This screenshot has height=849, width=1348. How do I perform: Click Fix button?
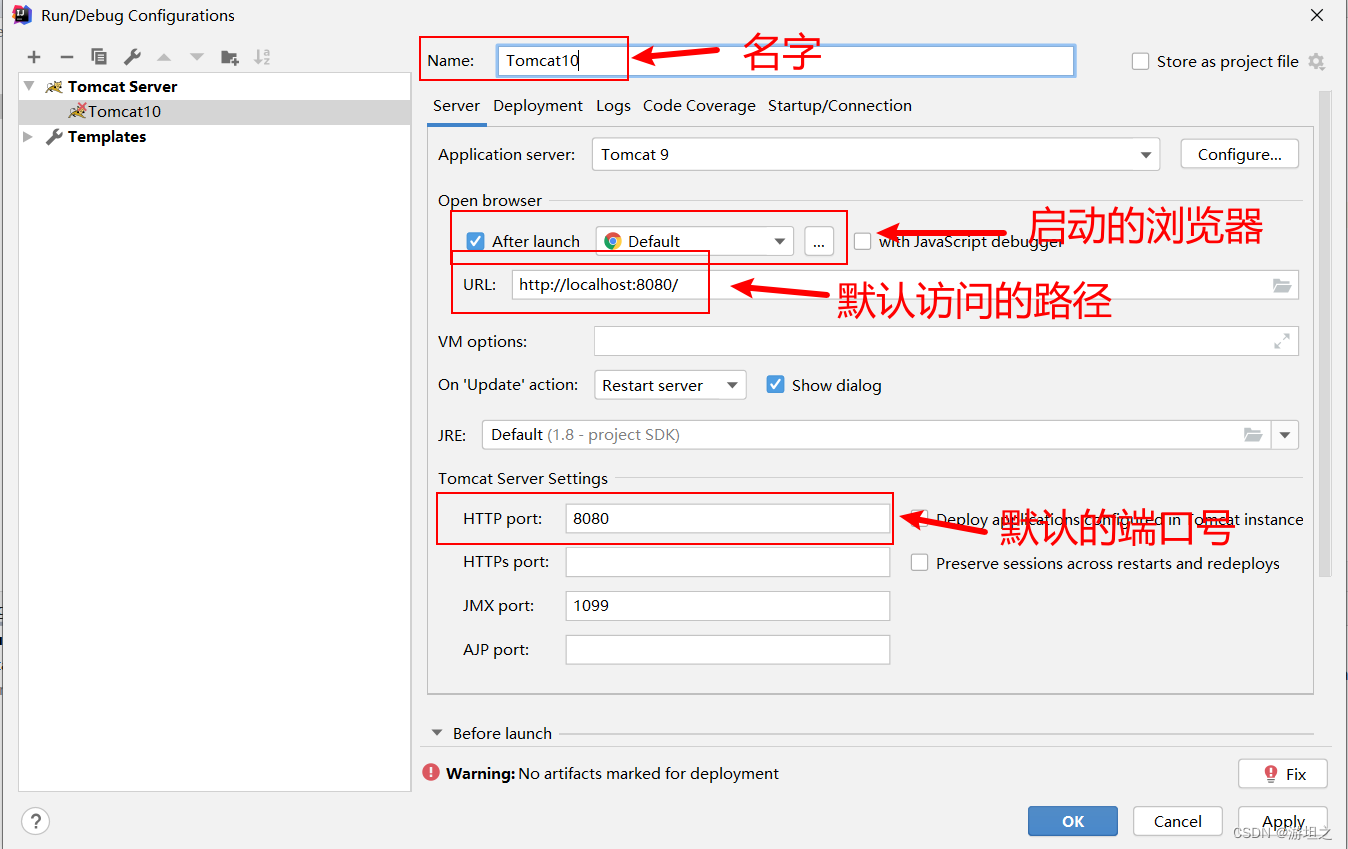click(1283, 774)
